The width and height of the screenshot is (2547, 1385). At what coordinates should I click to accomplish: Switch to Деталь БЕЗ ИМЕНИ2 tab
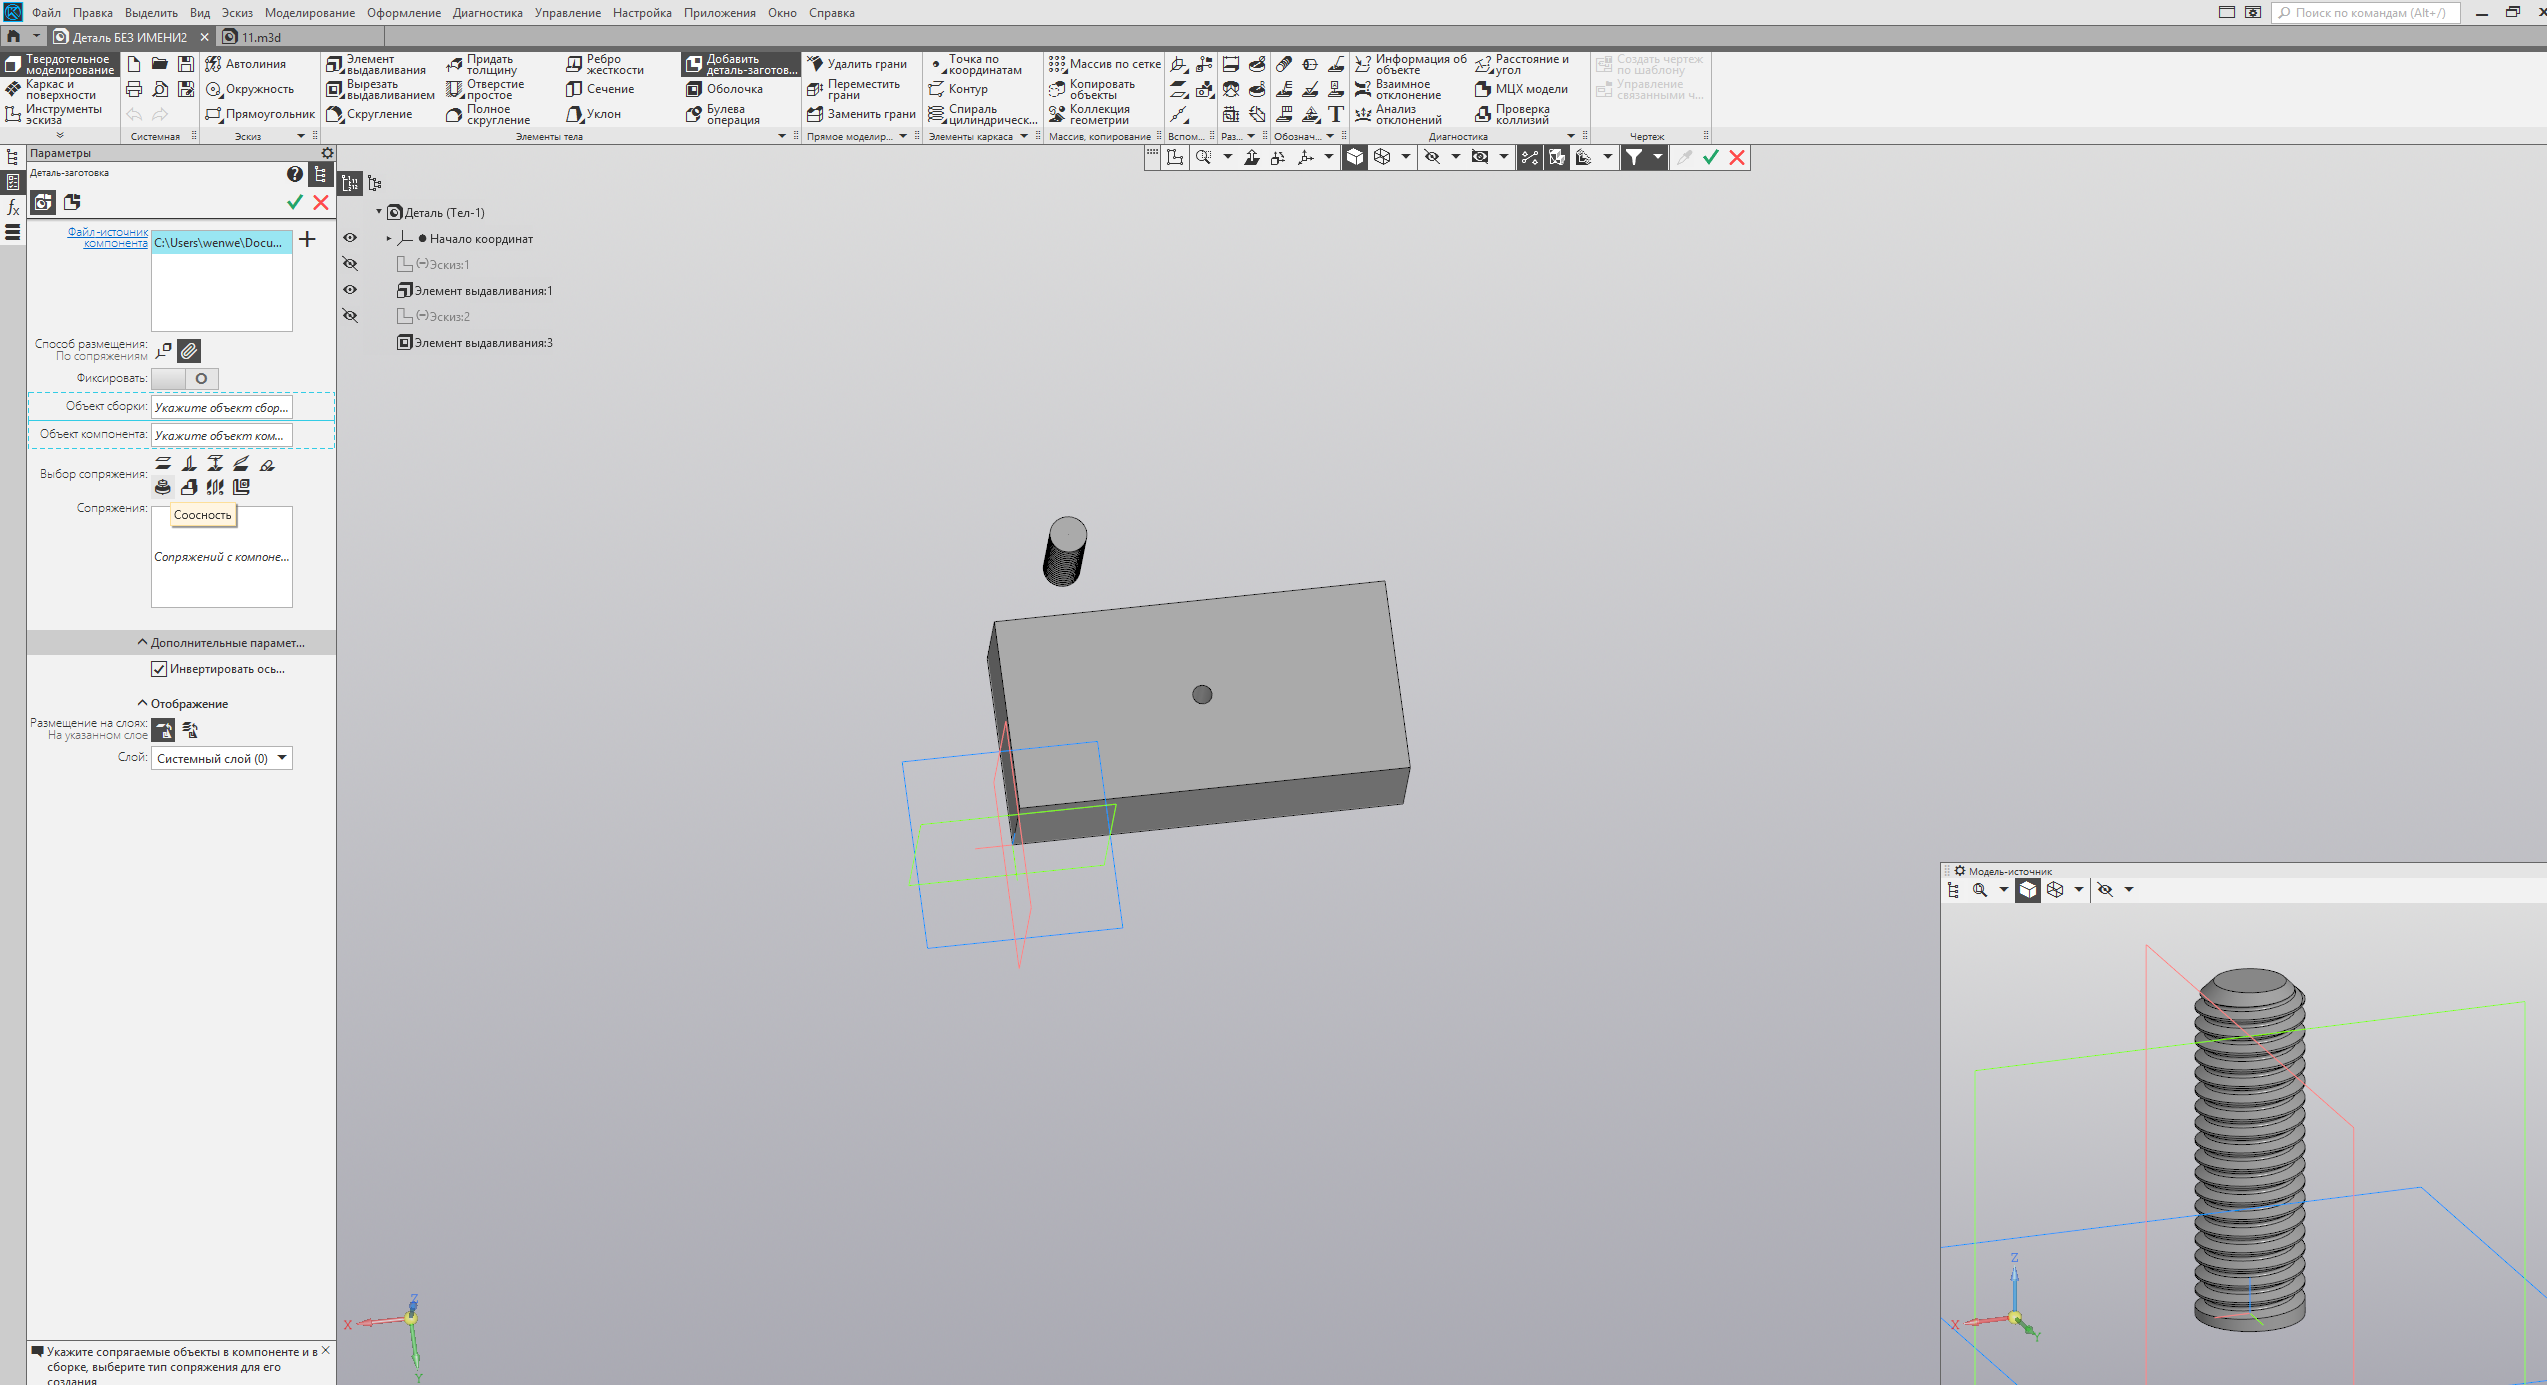click(130, 37)
